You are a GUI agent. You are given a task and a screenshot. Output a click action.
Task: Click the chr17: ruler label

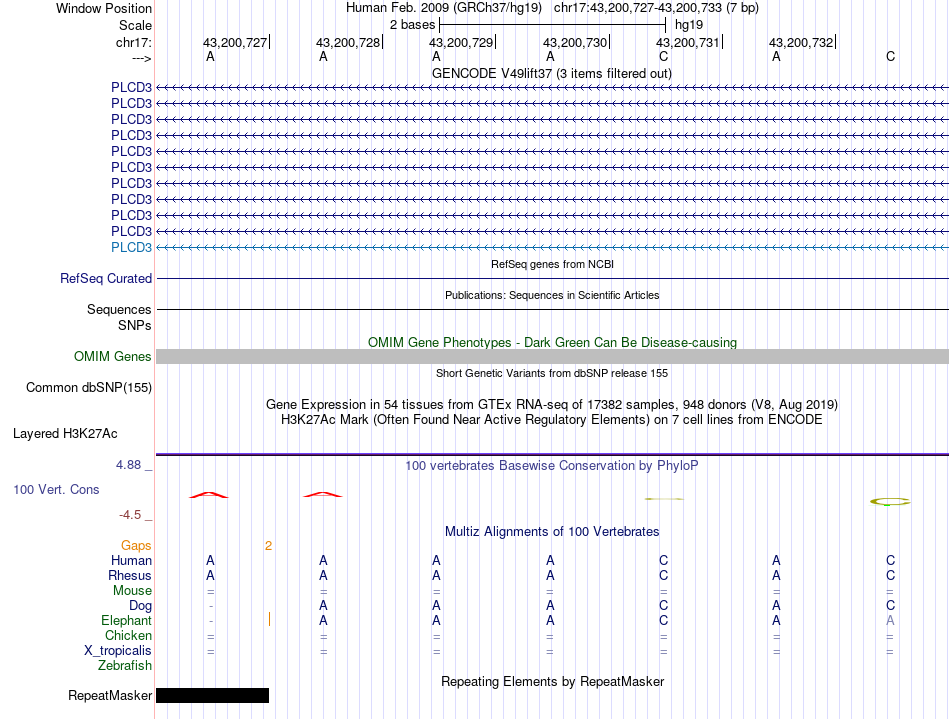click(x=133, y=42)
